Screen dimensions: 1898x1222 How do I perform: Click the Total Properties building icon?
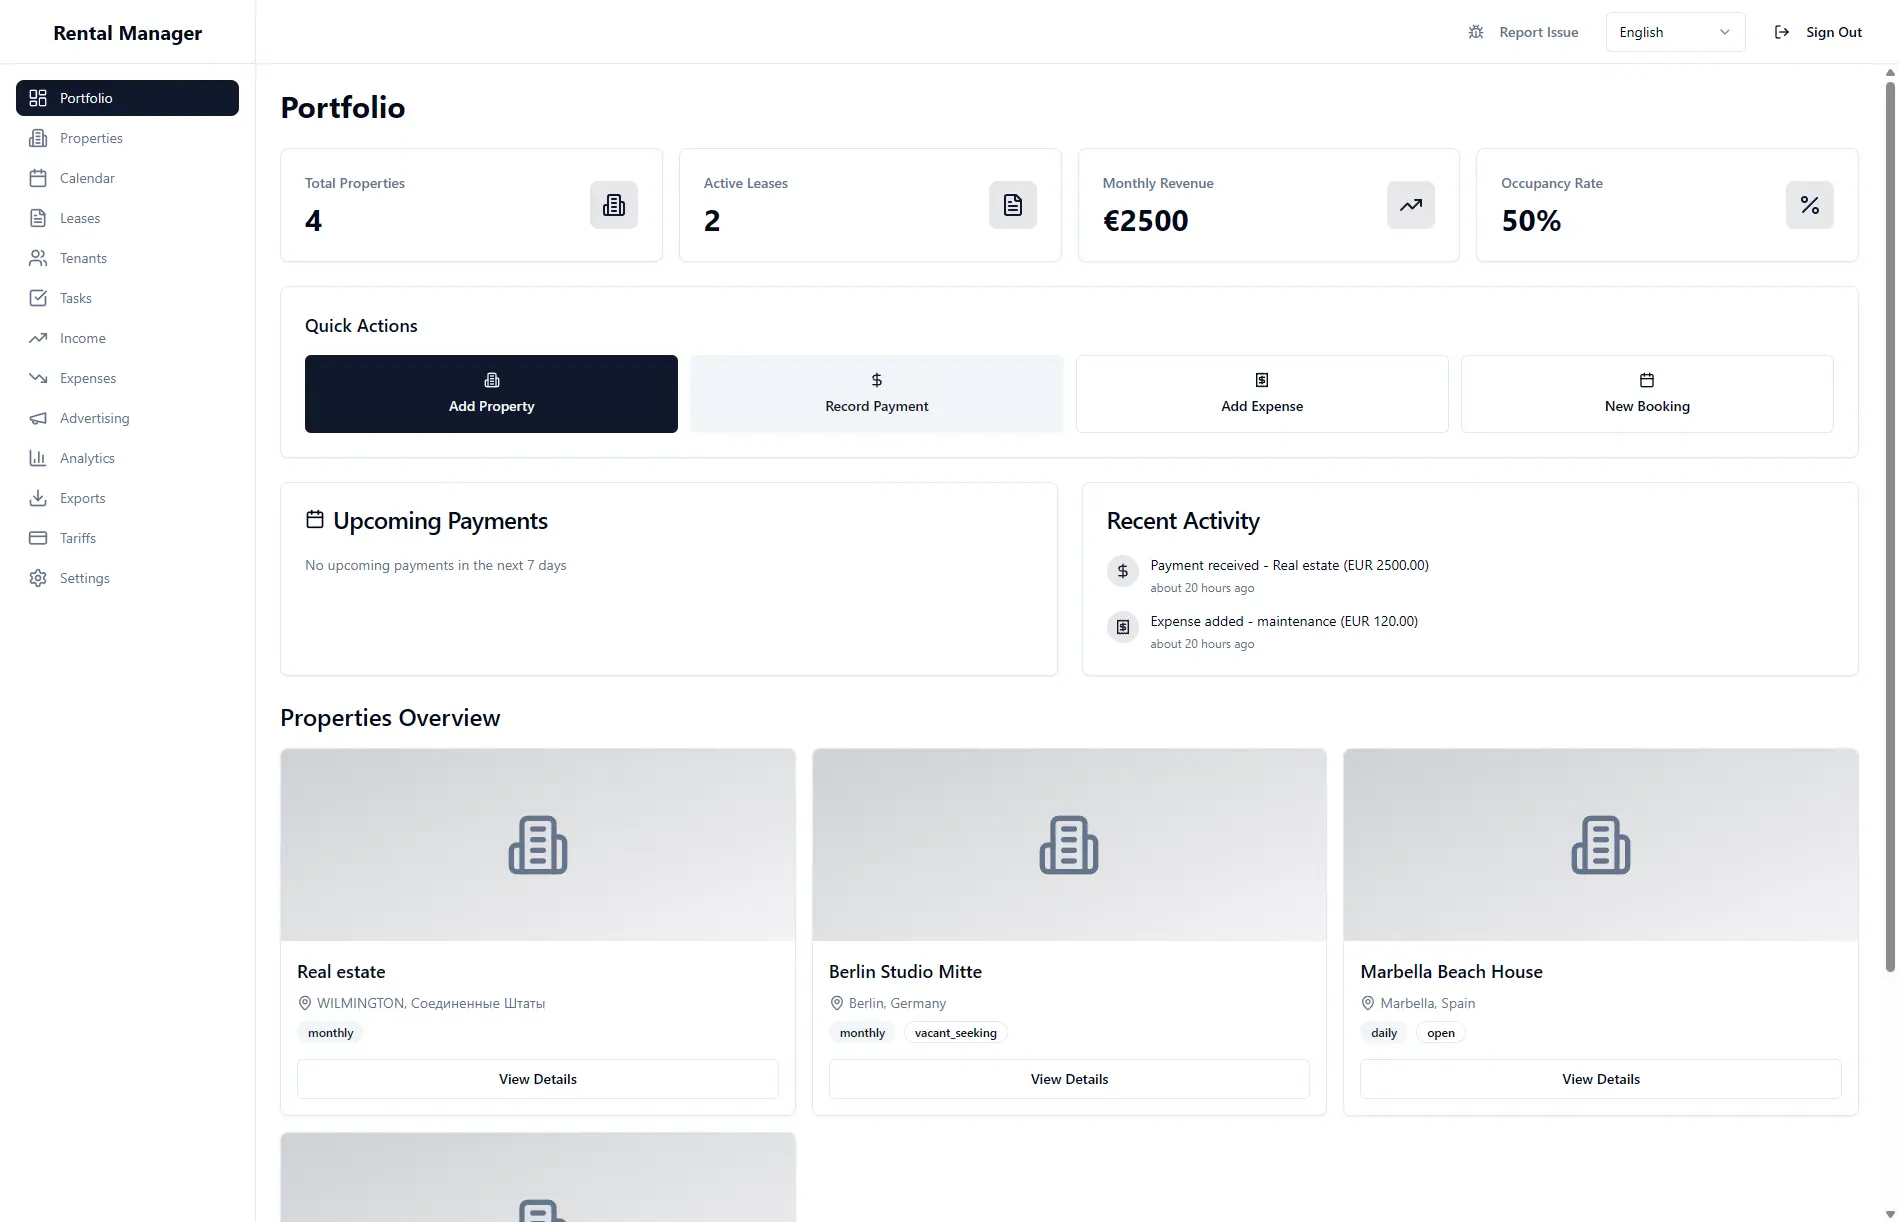point(613,205)
